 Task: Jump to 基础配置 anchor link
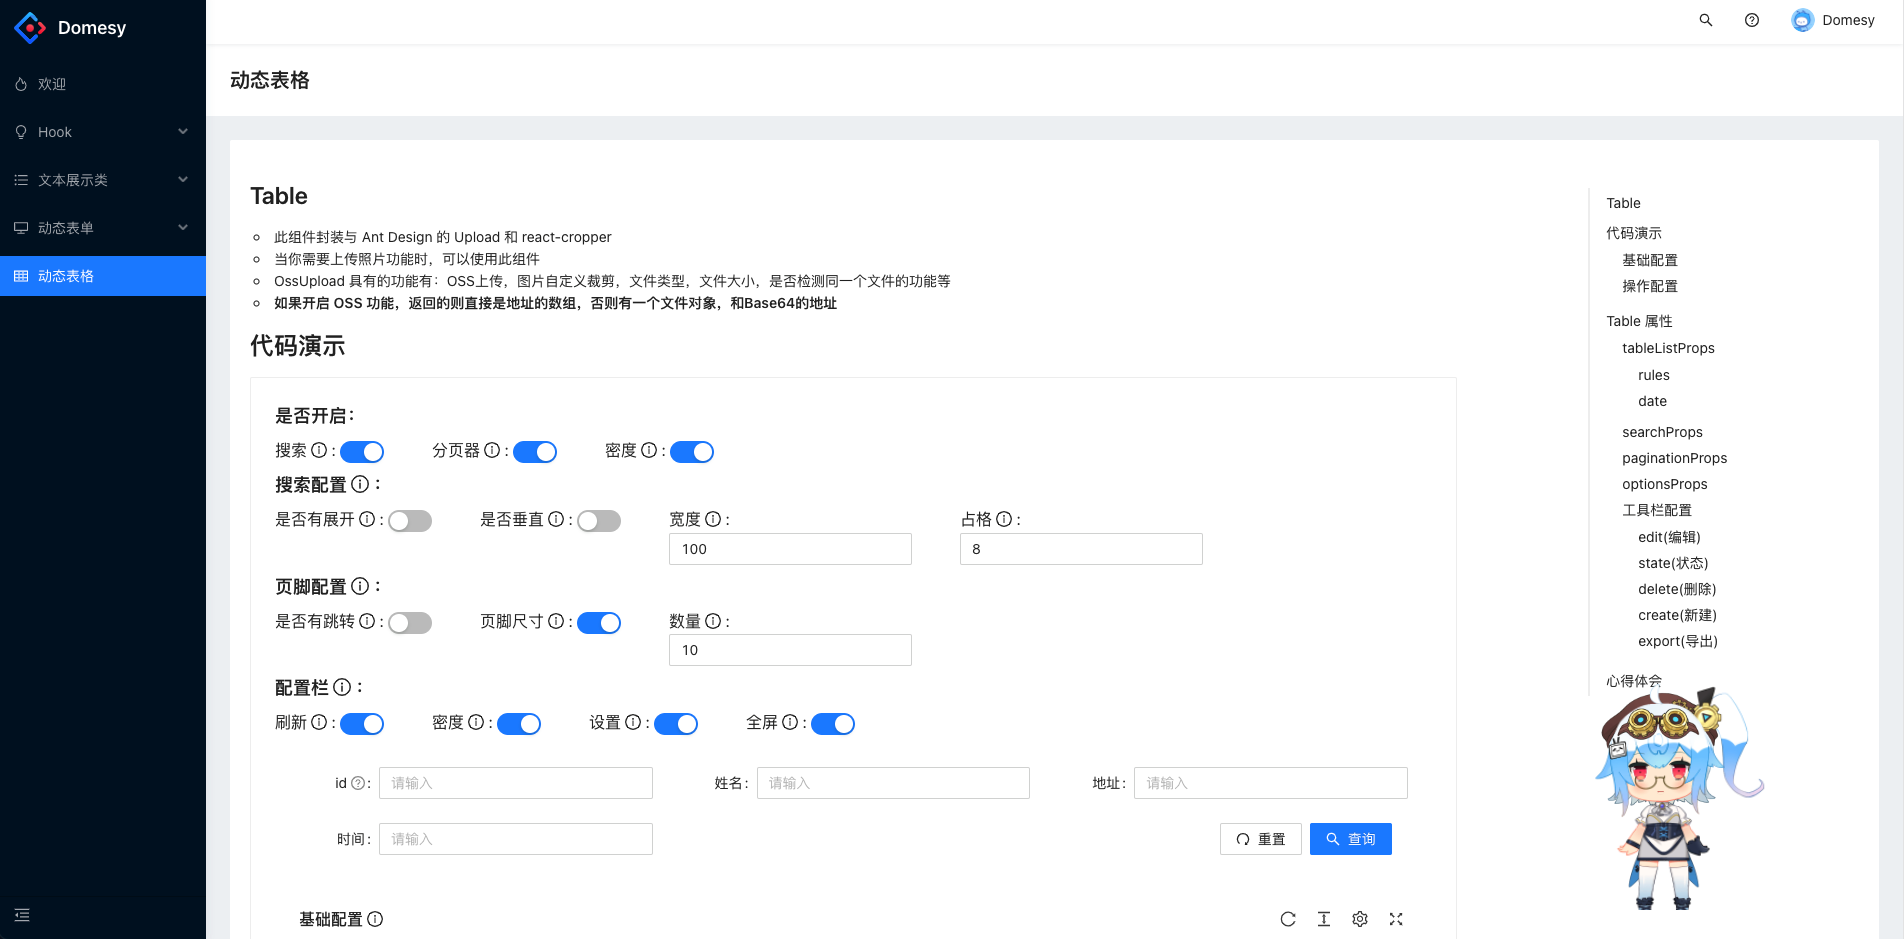[x=1650, y=260]
